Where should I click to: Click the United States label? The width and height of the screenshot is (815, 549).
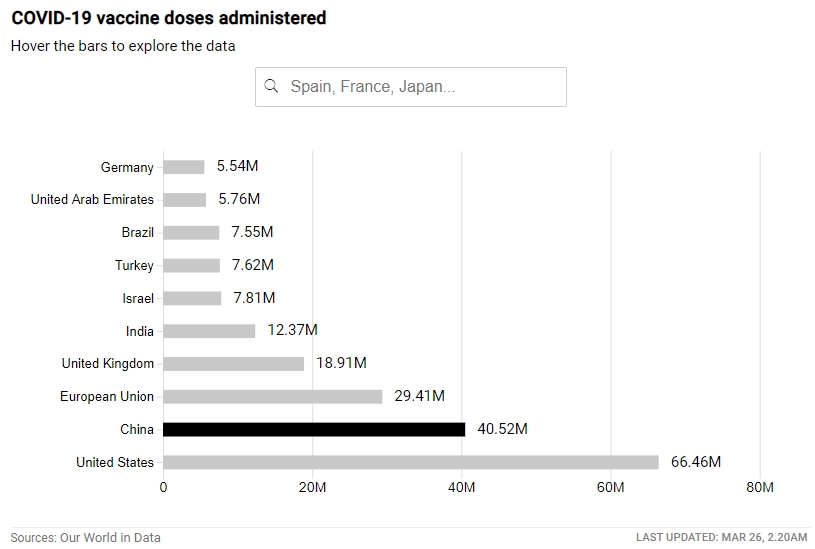pos(115,462)
